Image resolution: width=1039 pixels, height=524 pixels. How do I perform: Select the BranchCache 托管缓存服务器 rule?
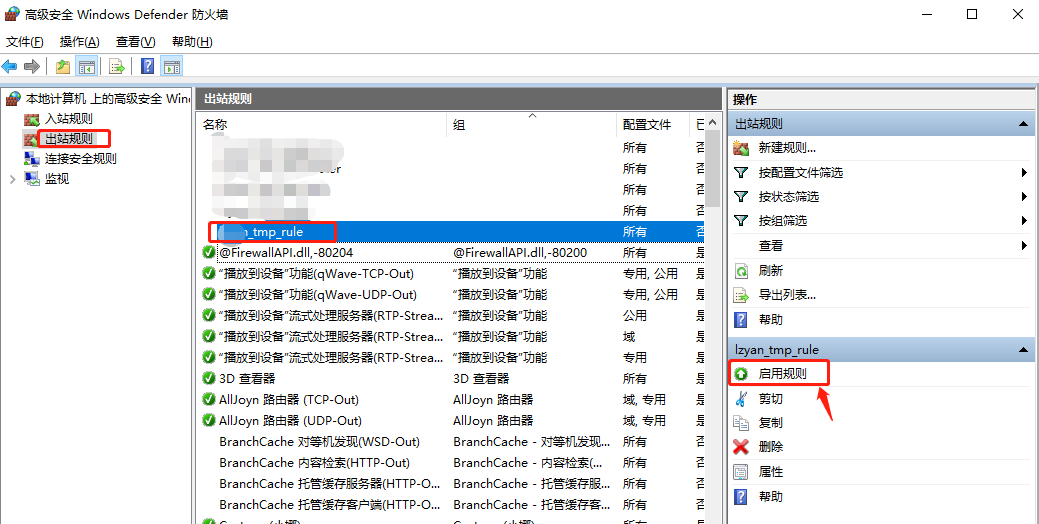point(451,484)
